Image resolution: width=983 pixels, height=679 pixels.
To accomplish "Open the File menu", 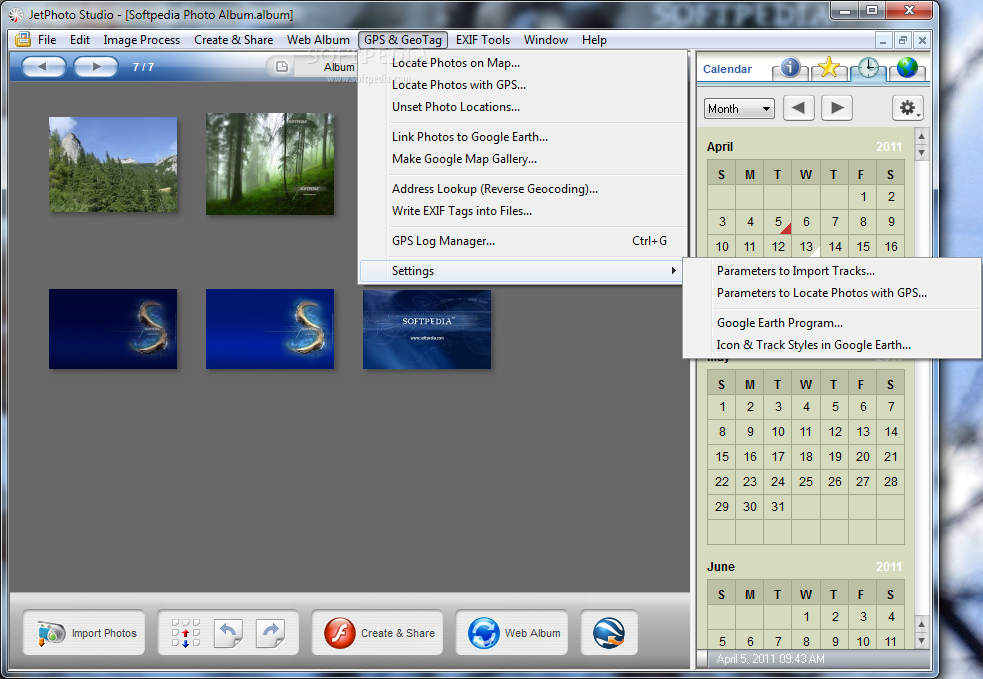I will tap(47, 39).
